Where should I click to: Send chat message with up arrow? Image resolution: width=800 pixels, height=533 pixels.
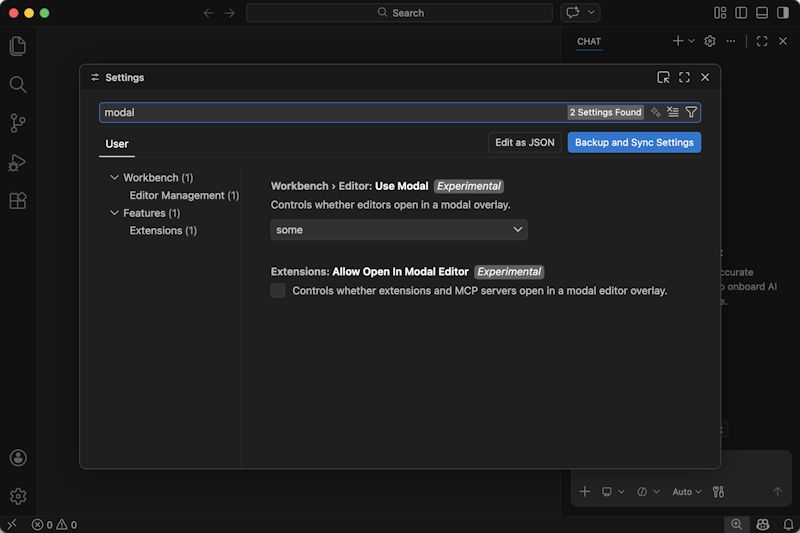pyautogui.click(x=777, y=492)
